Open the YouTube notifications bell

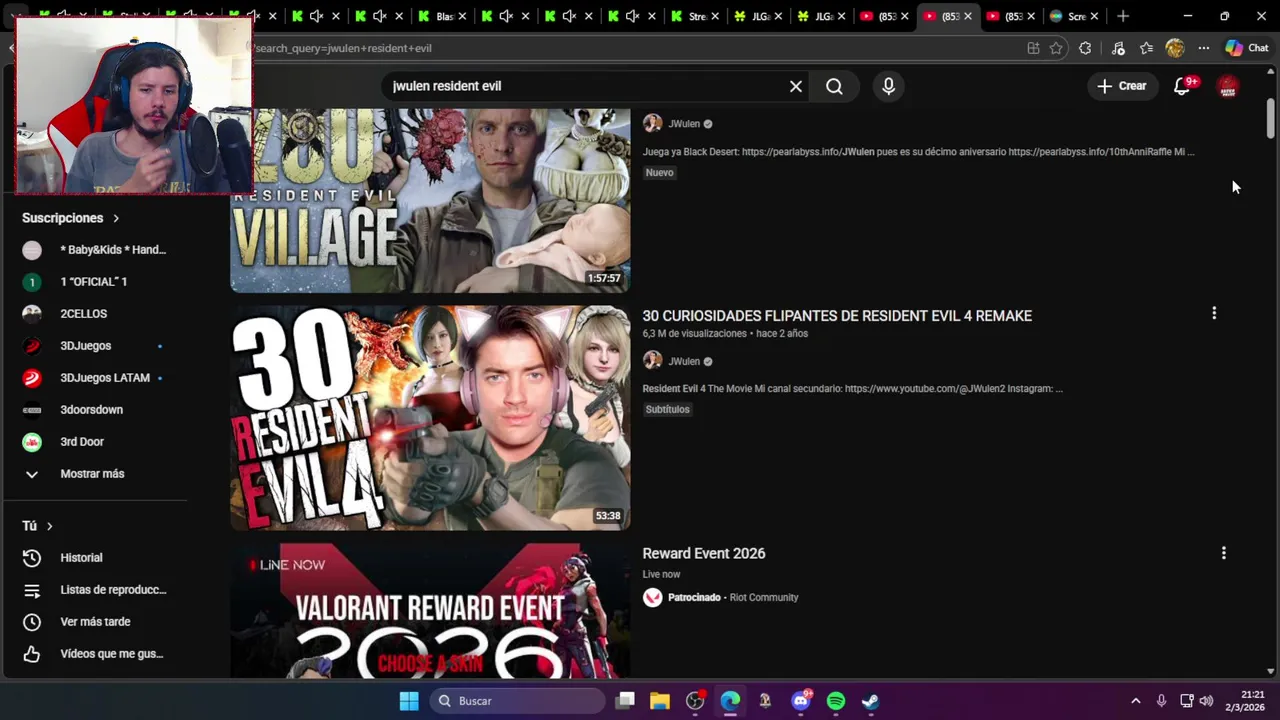[1183, 86]
